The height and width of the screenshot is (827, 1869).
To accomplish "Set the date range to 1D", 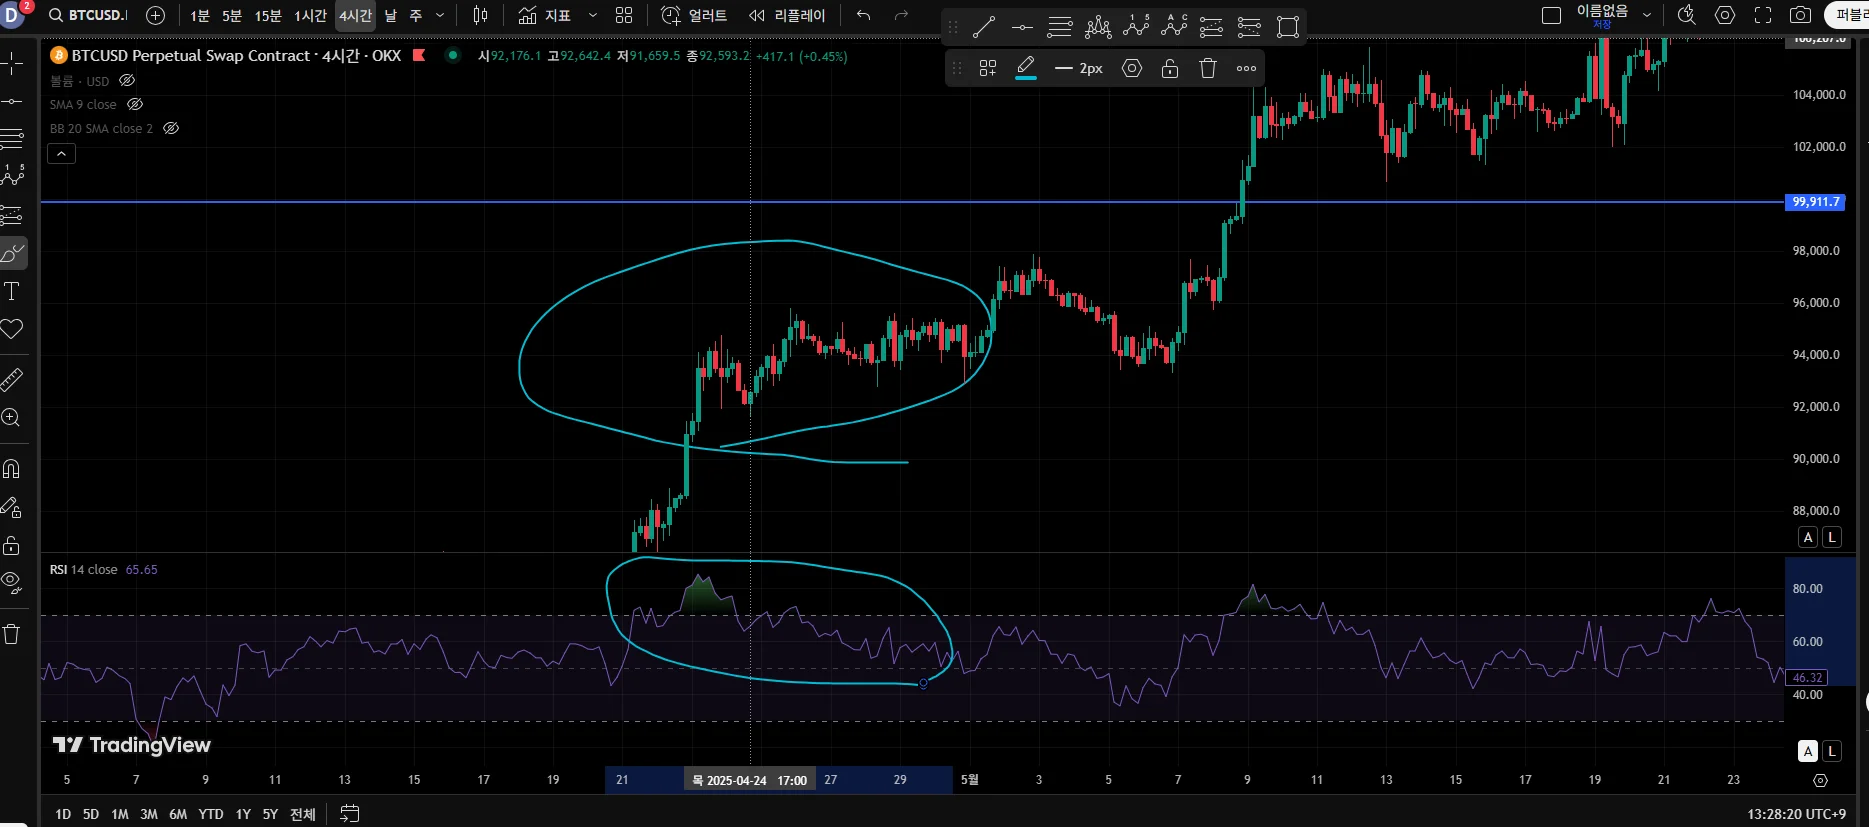I will click(63, 814).
